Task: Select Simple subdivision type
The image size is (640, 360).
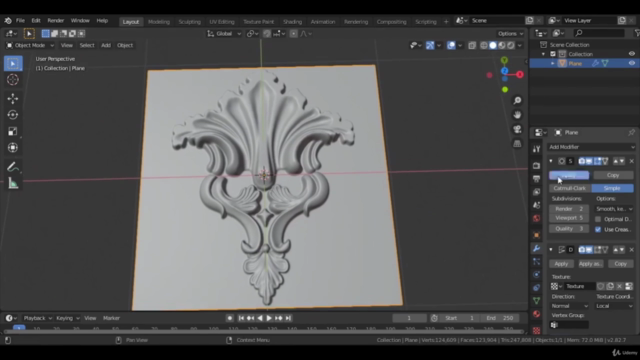Action: pos(612,188)
